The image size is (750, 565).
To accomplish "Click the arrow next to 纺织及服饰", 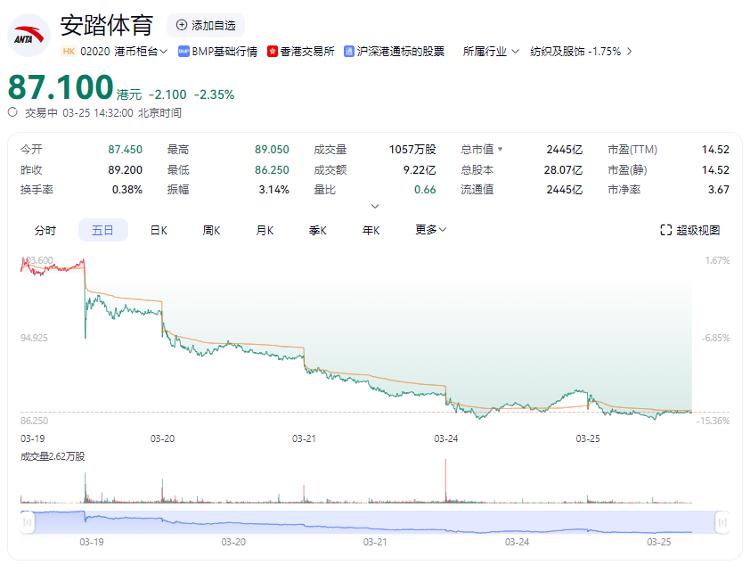I will click(x=629, y=51).
